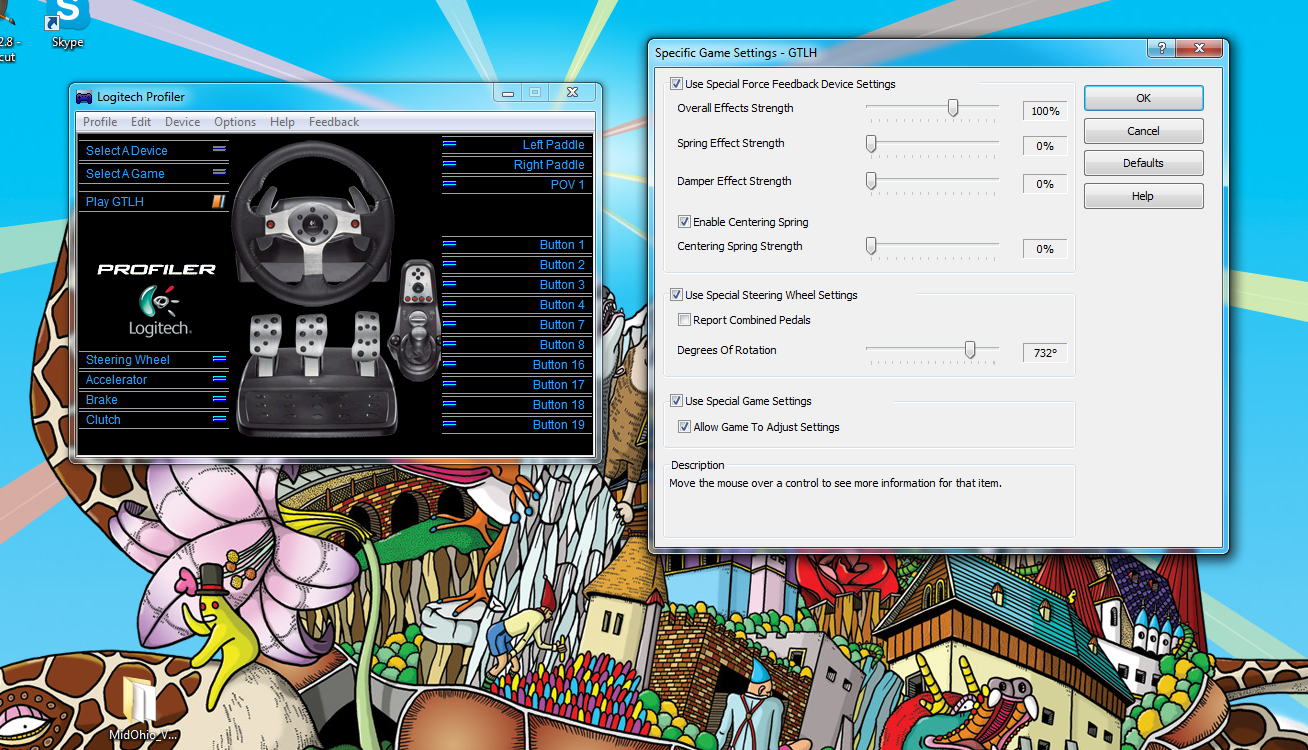Open the Select A Game dropdown
The width and height of the screenshot is (1308, 750).
tap(154, 173)
